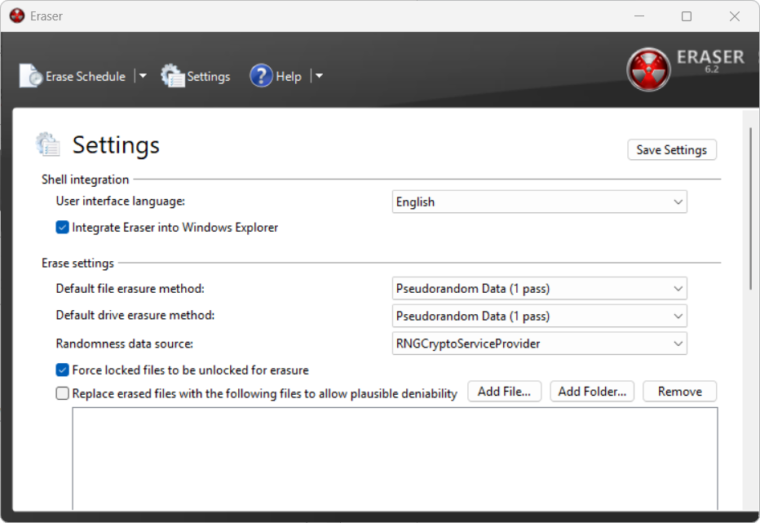Screen dimensions: 760x523
Task: Click the Eraser radioactive logo at top right
Action: tap(648, 70)
